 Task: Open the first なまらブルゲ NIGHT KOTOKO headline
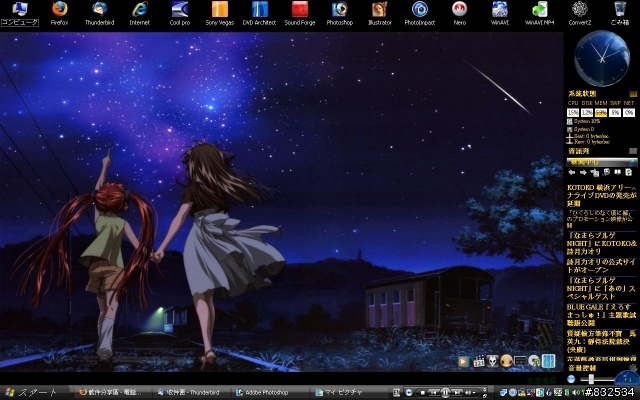click(x=602, y=243)
